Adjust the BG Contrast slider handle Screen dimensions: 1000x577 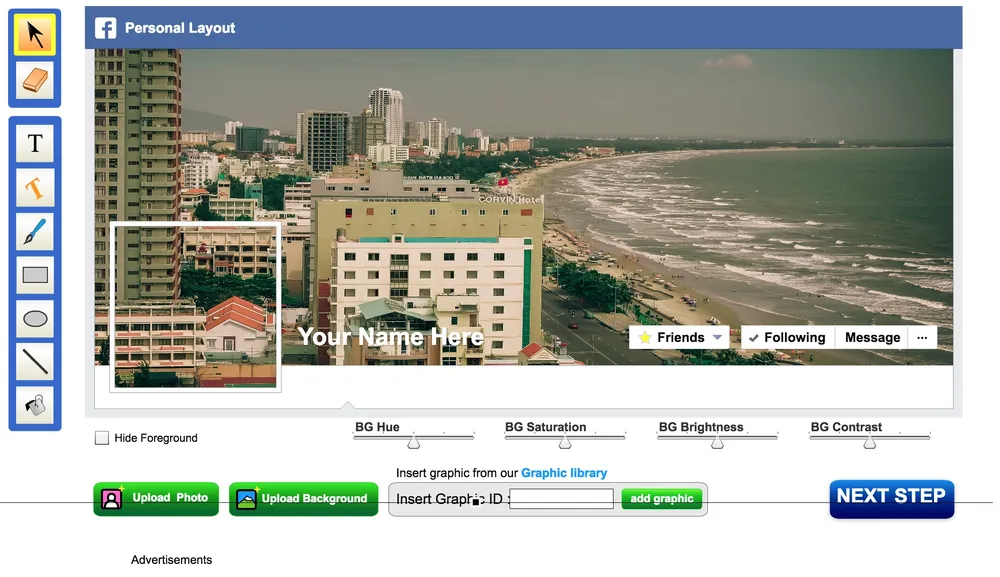pyautogui.click(x=870, y=442)
